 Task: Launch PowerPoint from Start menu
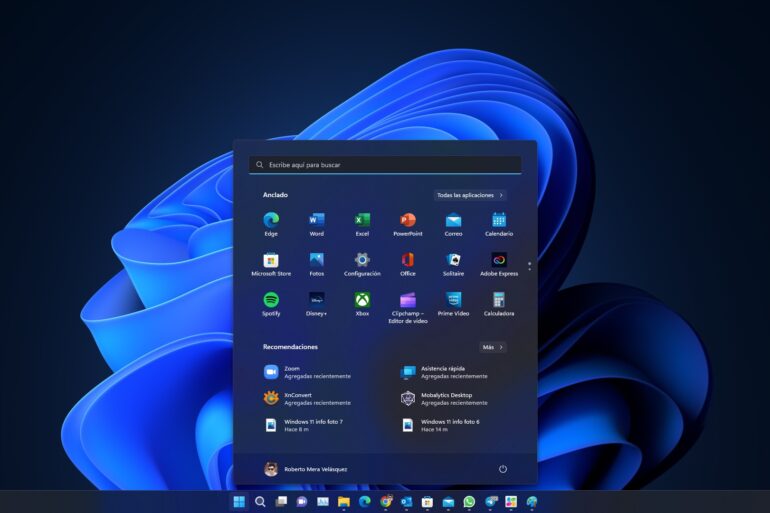(x=408, y=224)
